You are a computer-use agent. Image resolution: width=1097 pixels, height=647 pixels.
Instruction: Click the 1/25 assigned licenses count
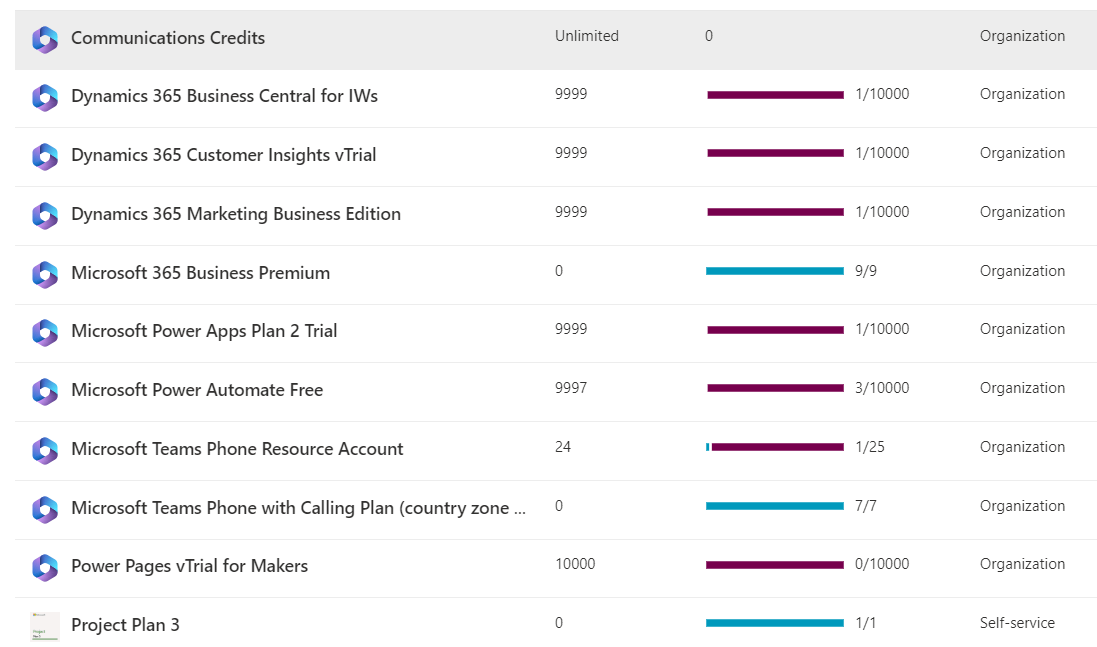tap(870, 447)
